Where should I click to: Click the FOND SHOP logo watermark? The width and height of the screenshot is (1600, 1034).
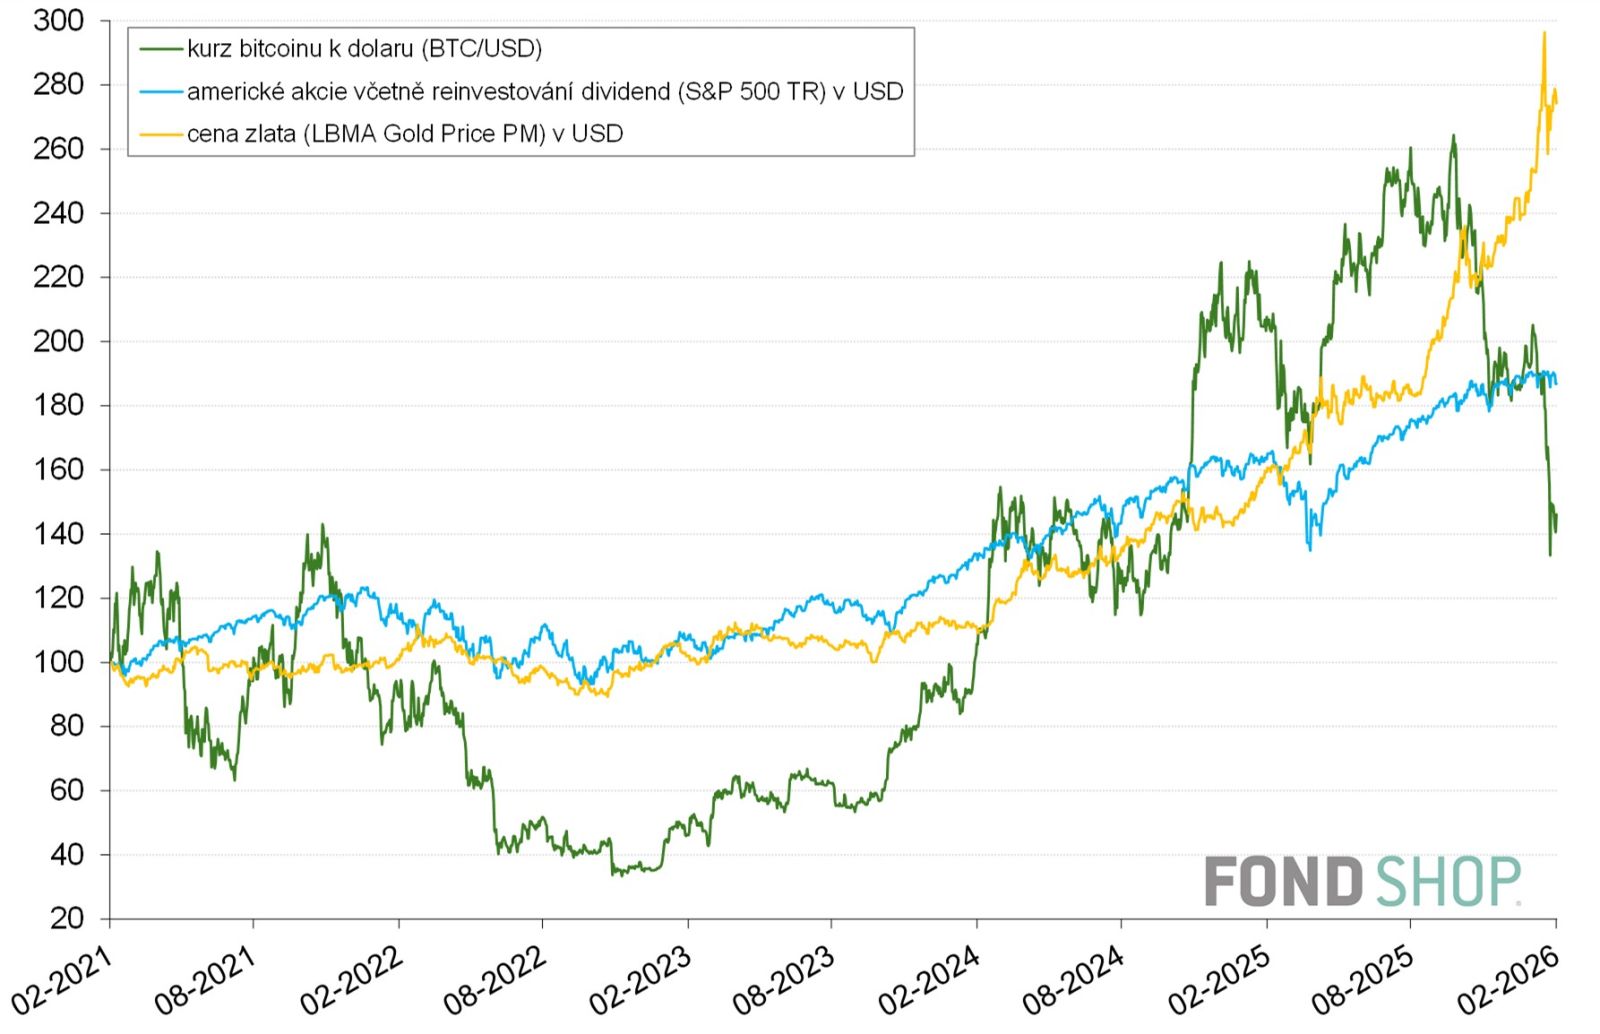[x=1362, y=882]
